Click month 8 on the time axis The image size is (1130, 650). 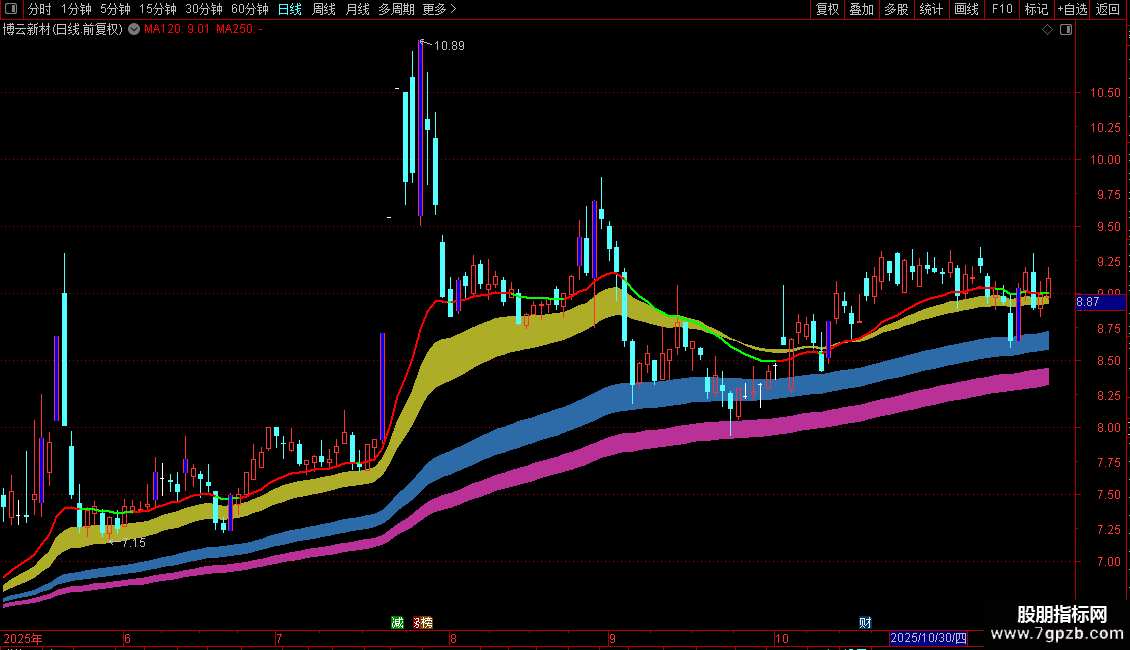point(453,638)
